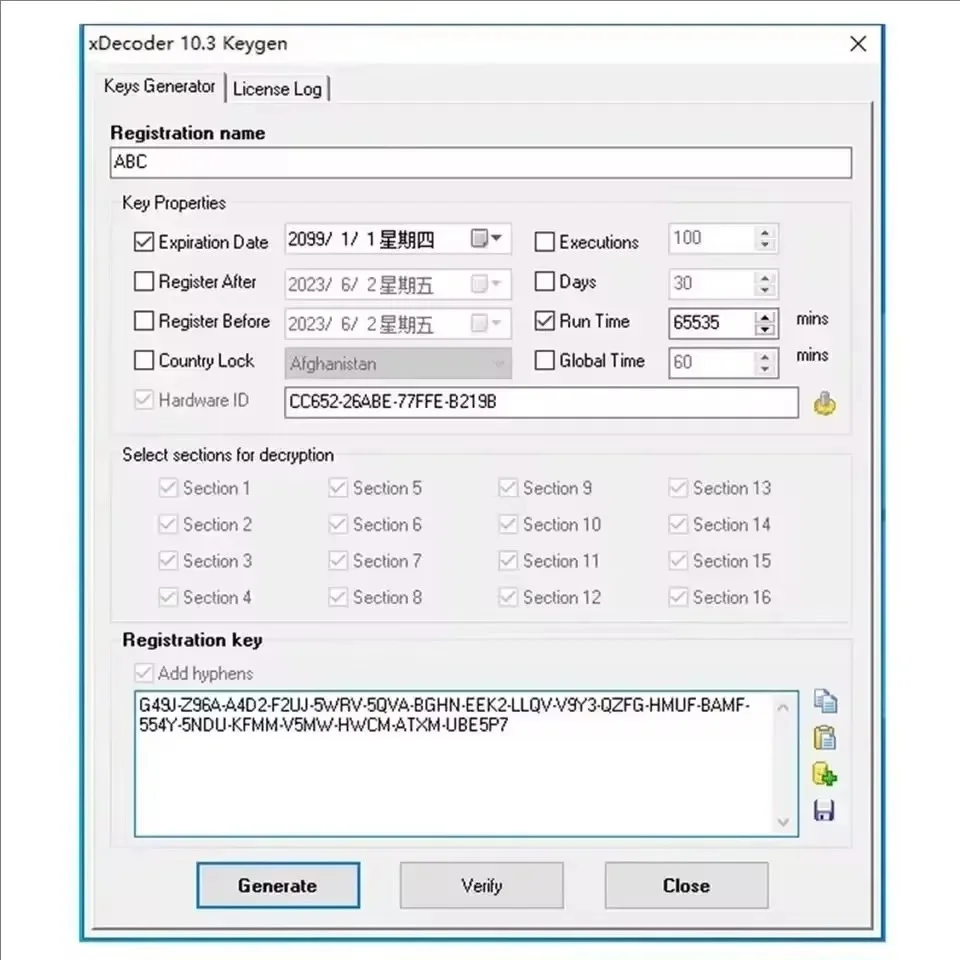Increase the Global Time value with up arrow
The image size is (960, 960).
pyautogui.click(x=765, y=356)
